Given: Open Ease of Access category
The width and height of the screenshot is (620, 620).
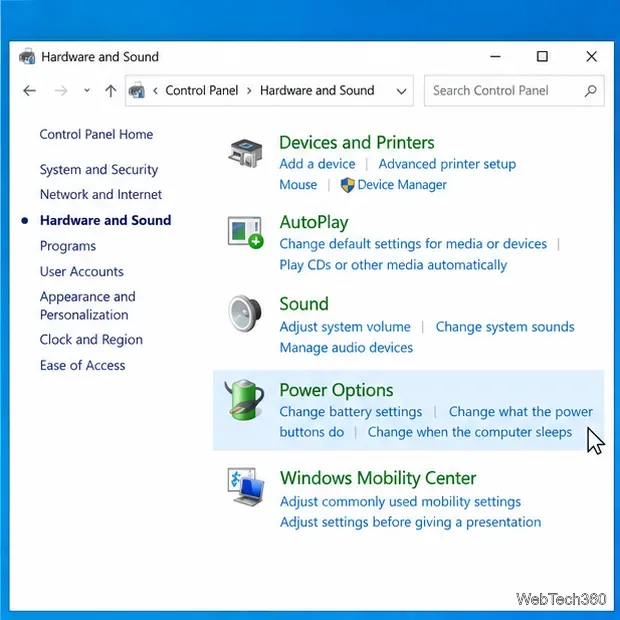Looking at the screenshot, I should pyautogui.click(x=82, y=365).
